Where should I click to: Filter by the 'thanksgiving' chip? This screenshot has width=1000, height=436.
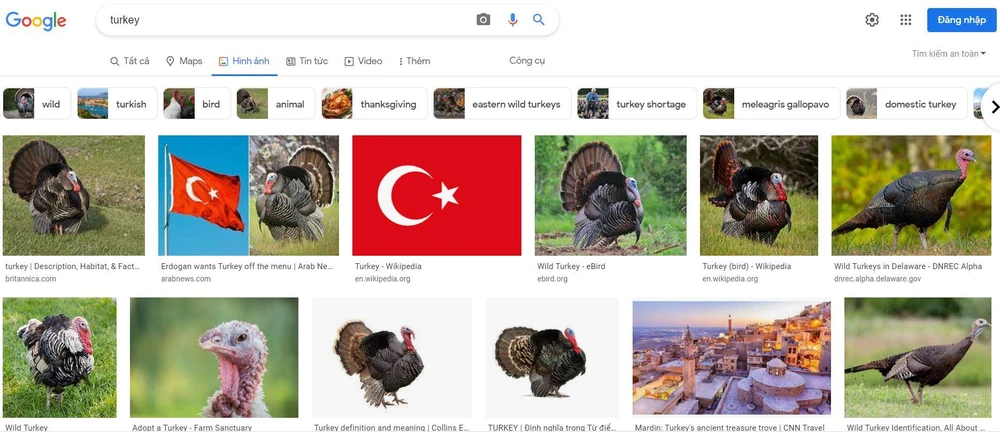tap(374, 104)
